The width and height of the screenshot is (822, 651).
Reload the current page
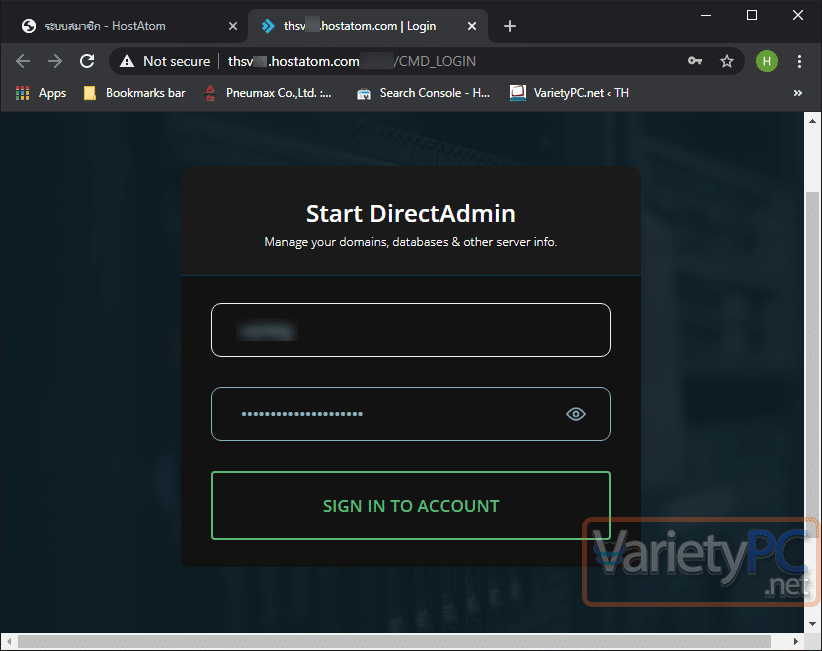pyautogui.click(x=87, y=61)
